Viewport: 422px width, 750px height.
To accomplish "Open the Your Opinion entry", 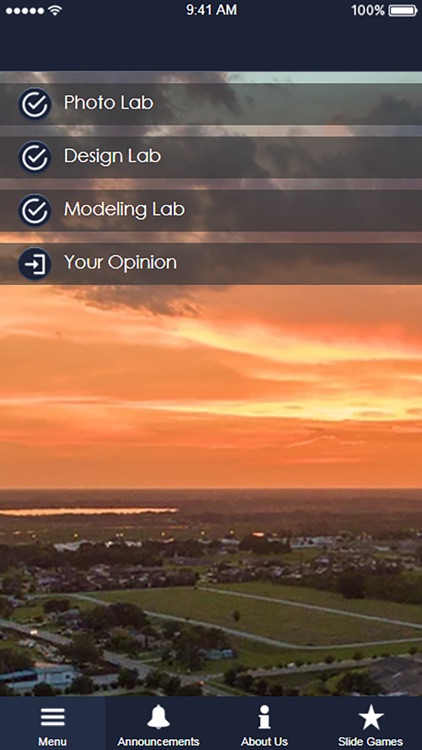I will pos(211,264).
